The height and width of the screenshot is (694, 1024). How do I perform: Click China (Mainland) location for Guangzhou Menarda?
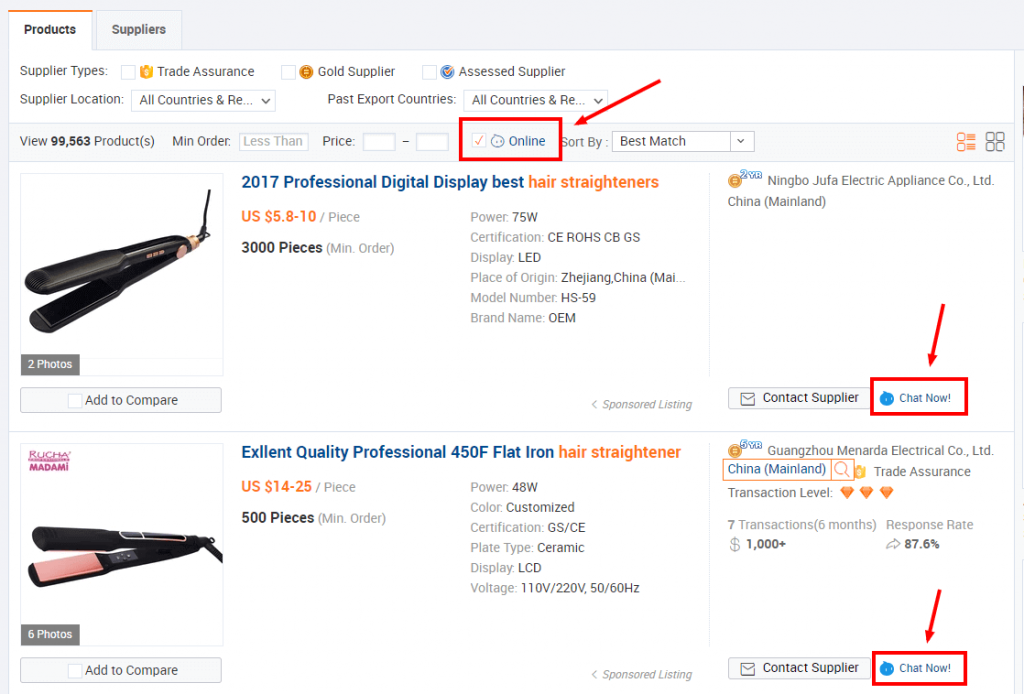click(776, 469)
